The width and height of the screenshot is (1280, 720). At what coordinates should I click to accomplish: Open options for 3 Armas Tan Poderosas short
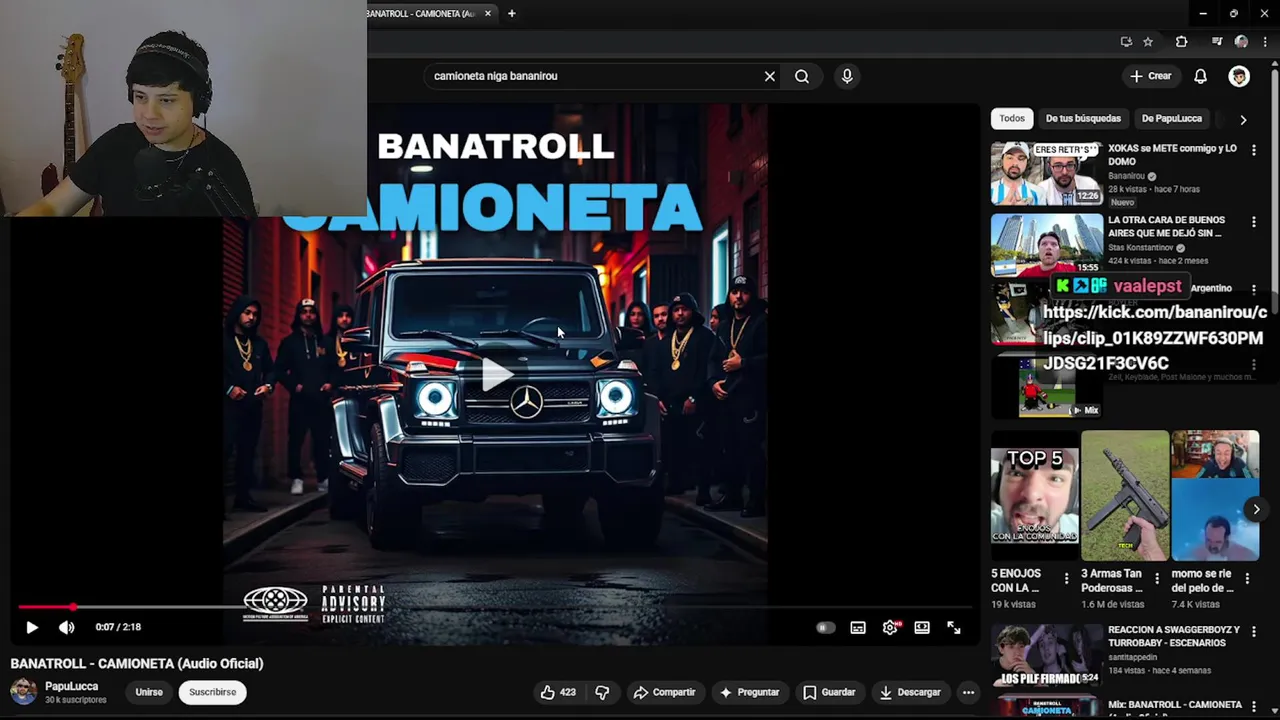pyautogui.click(x=1157, y=578)
